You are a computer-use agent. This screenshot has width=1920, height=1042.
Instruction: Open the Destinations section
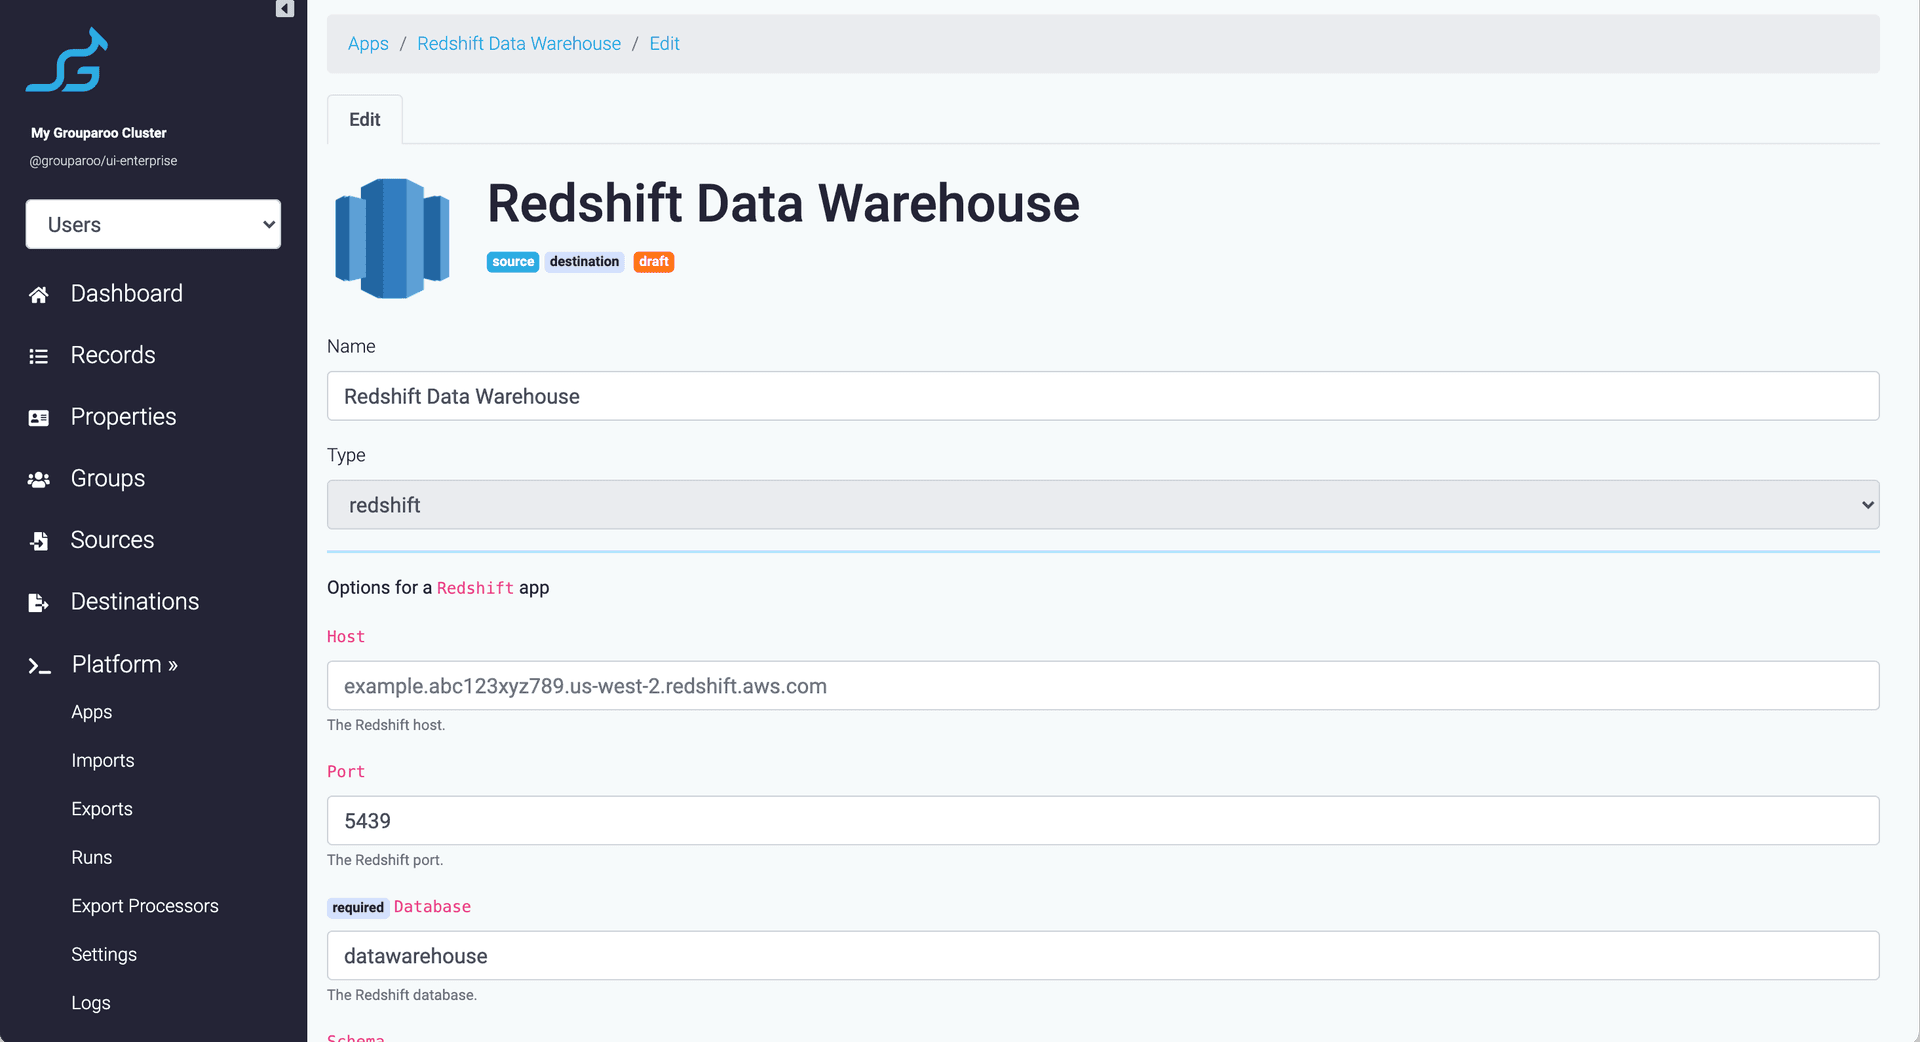135,601
